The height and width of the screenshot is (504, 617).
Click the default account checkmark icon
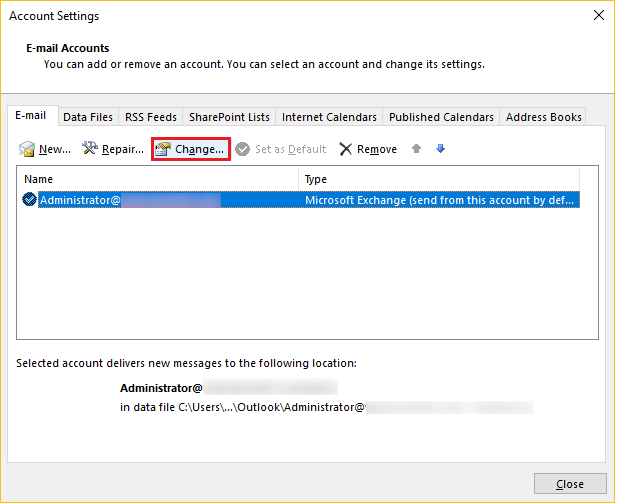pyautogui.click(x=30, y=199)
